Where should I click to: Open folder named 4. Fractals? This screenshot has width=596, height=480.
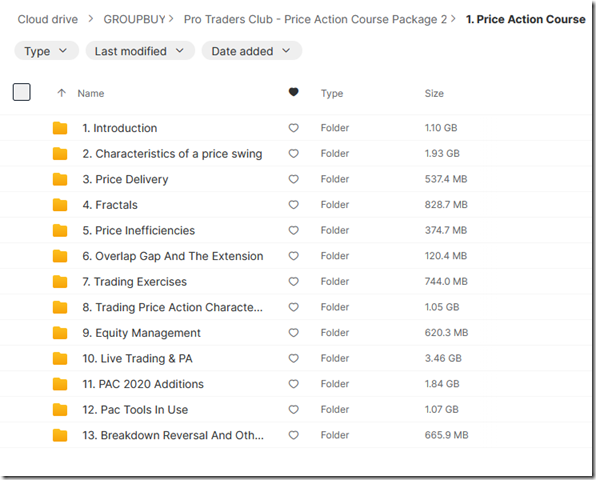click(x=110, y=205)
